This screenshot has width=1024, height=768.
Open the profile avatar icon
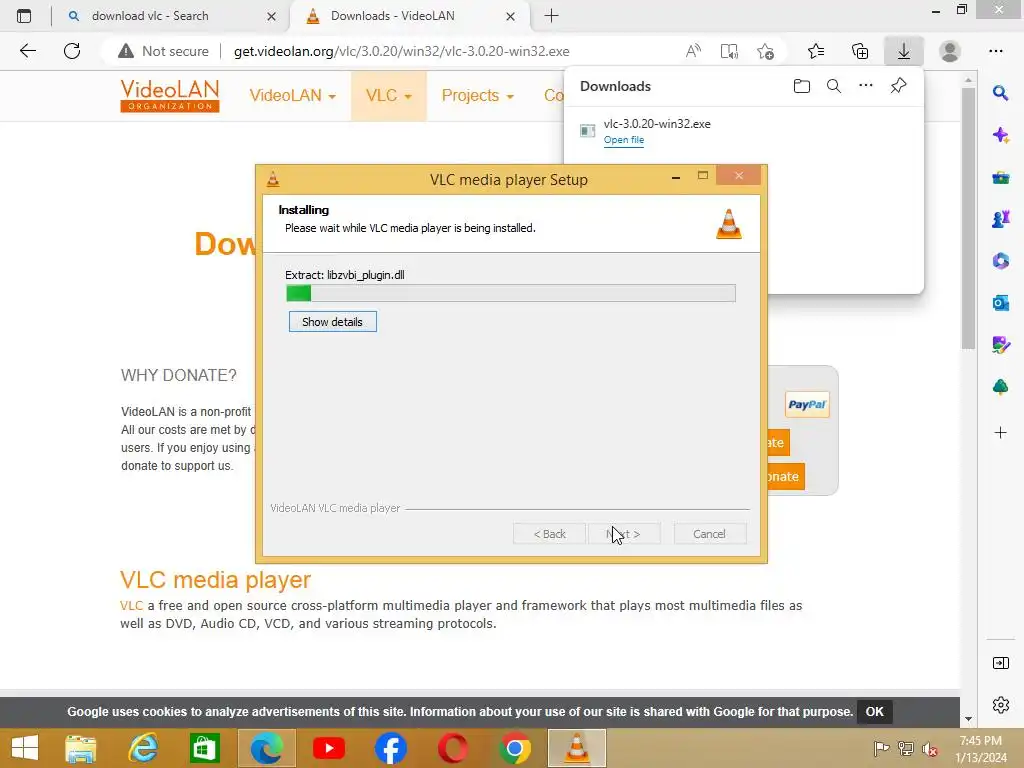click(950, 51)
